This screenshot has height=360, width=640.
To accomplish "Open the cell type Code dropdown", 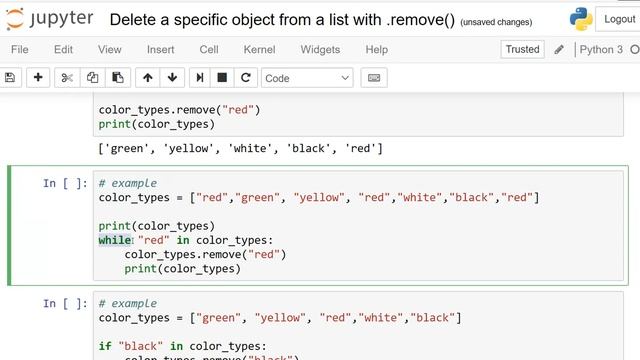I will pyautogui.click(x=307, y=78).
